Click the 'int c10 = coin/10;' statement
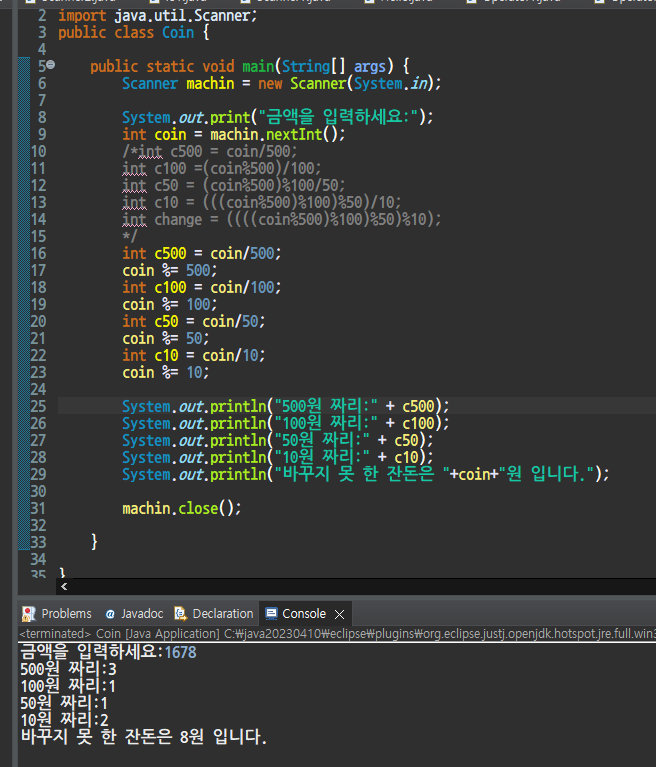The image size is (656, 767). pyautogui.click(x=194, y=355)
